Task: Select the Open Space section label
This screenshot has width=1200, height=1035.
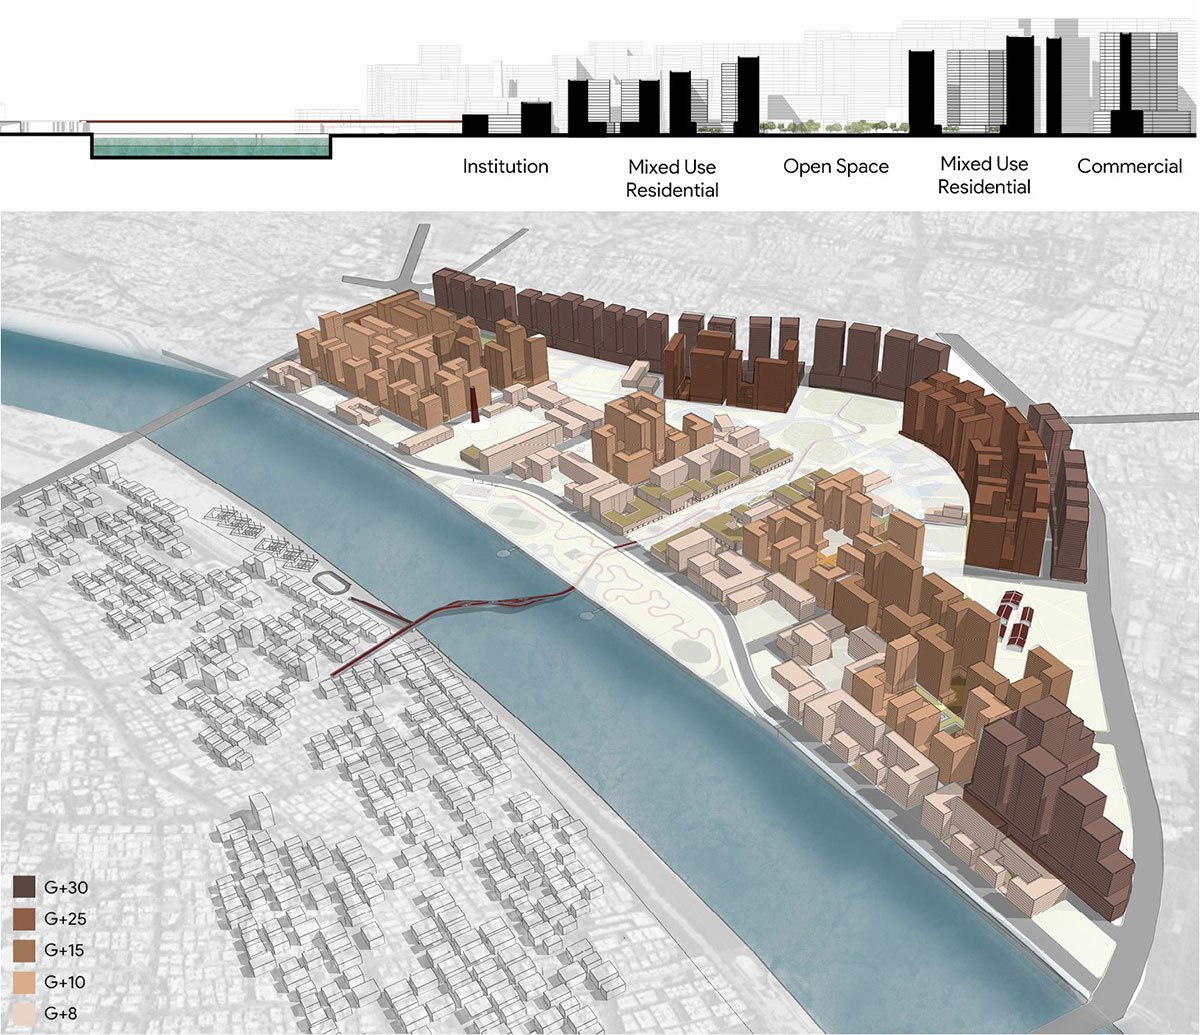Action: tap(835, 166)
